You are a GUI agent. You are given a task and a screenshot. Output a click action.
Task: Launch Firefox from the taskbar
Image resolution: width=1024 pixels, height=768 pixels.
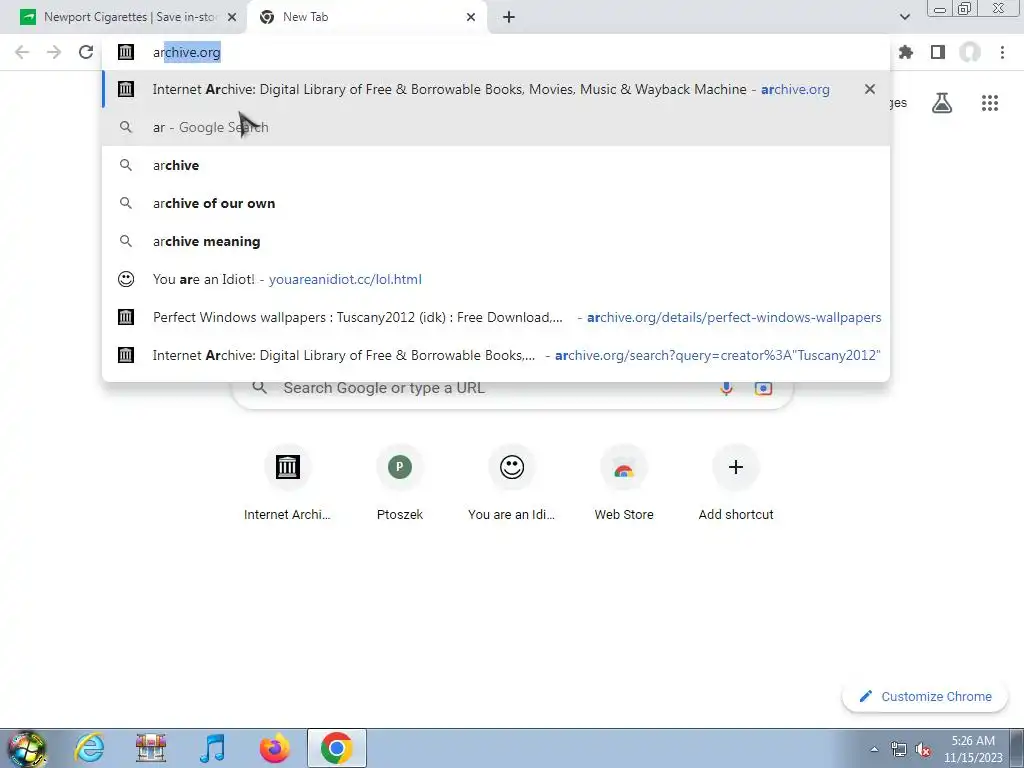click(274, 748)
